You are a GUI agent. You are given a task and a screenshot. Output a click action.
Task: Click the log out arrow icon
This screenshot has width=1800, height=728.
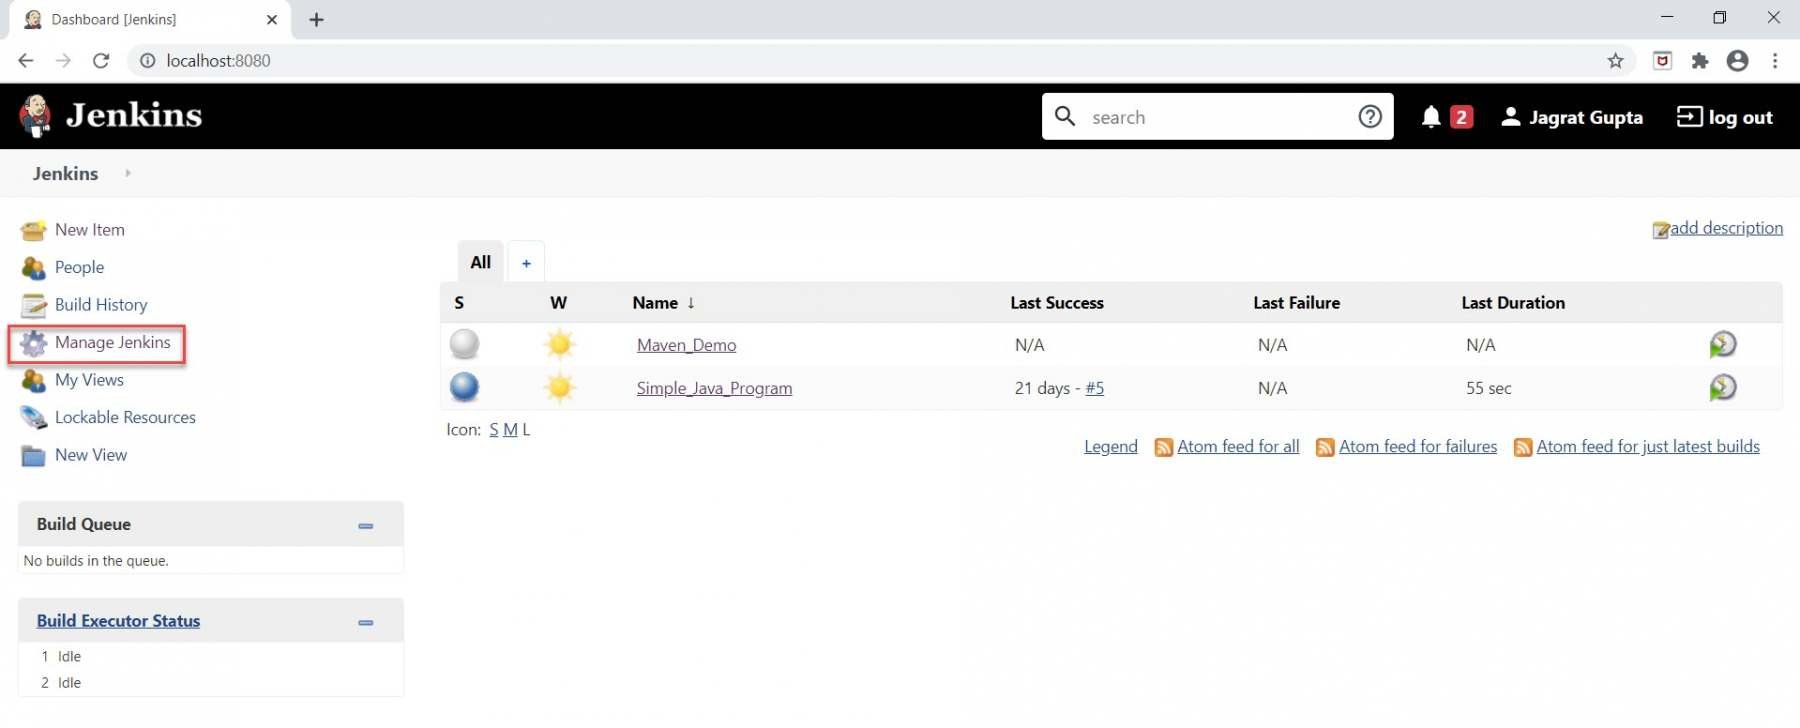click(x=1689, y=117)
